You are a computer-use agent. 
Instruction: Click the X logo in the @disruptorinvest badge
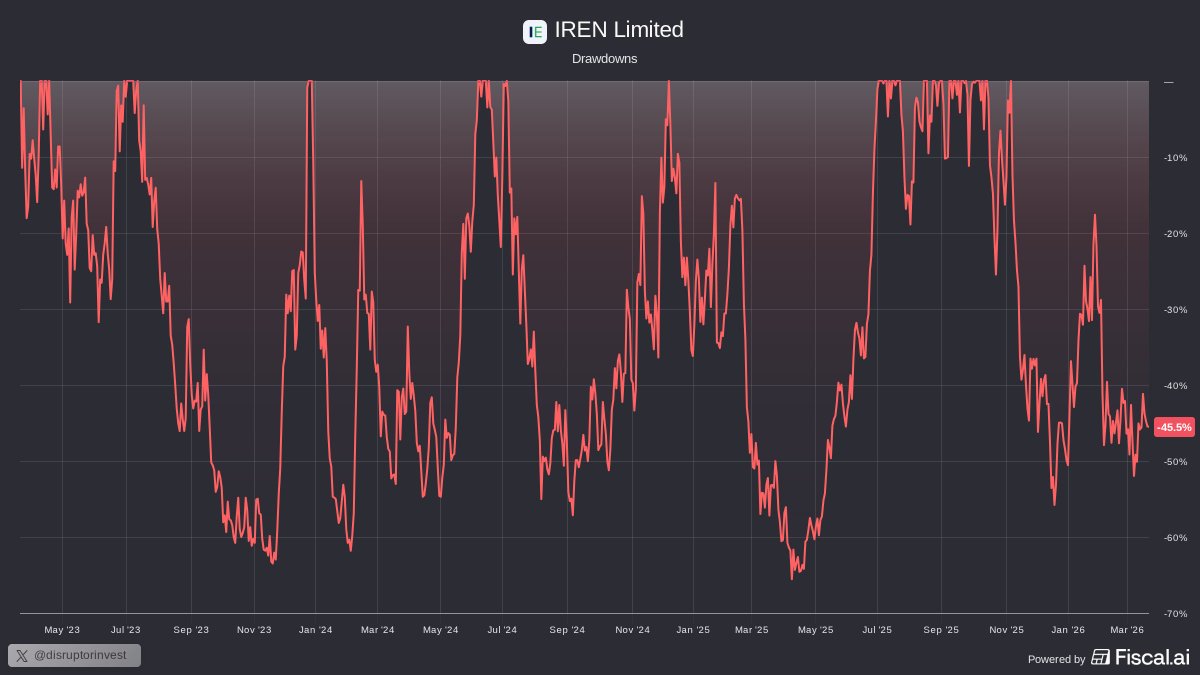pos(22,656)
